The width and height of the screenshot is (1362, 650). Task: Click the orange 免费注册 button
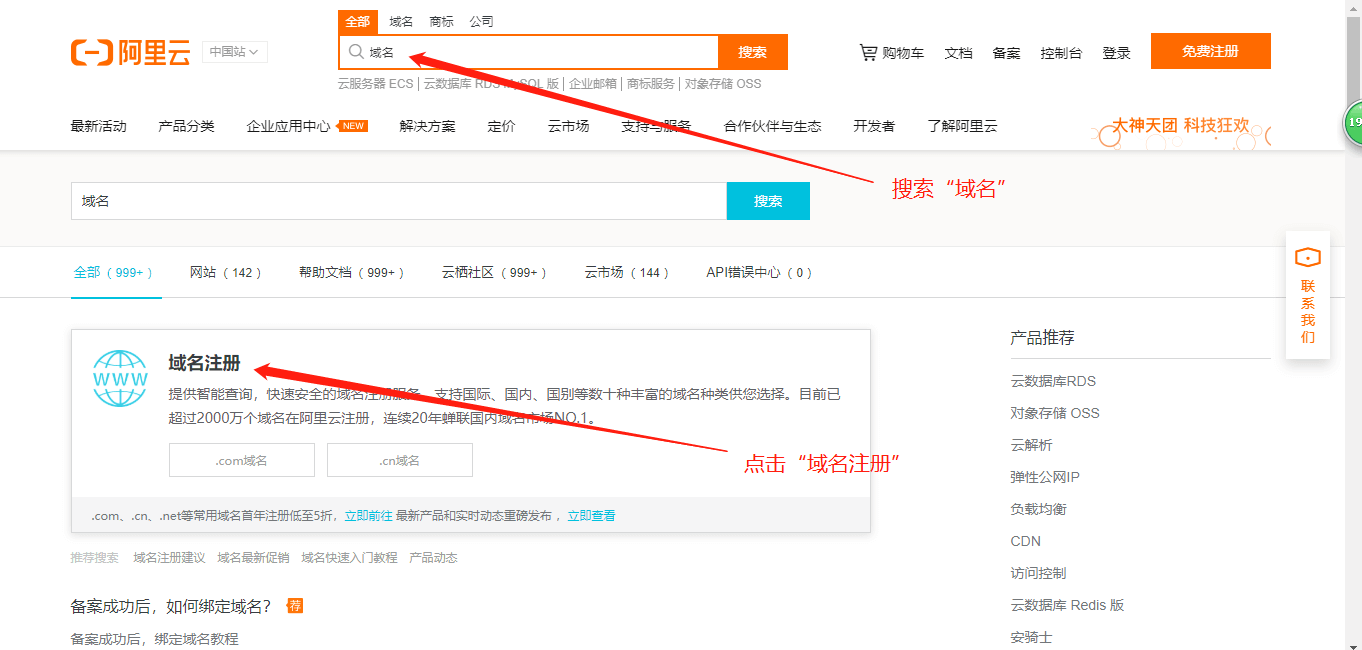click(1210, 51)
